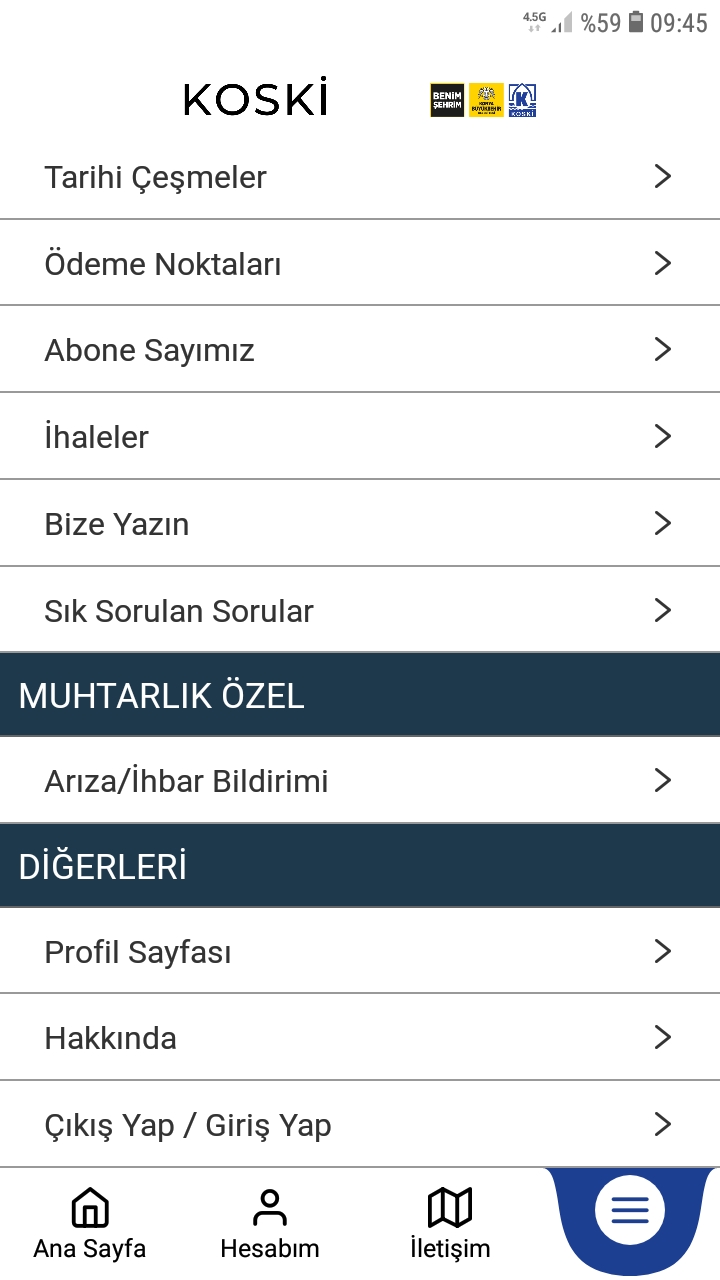Select Bize Yazın menu item
Screen dimensions: 720x1280
(x=117, y=524)
